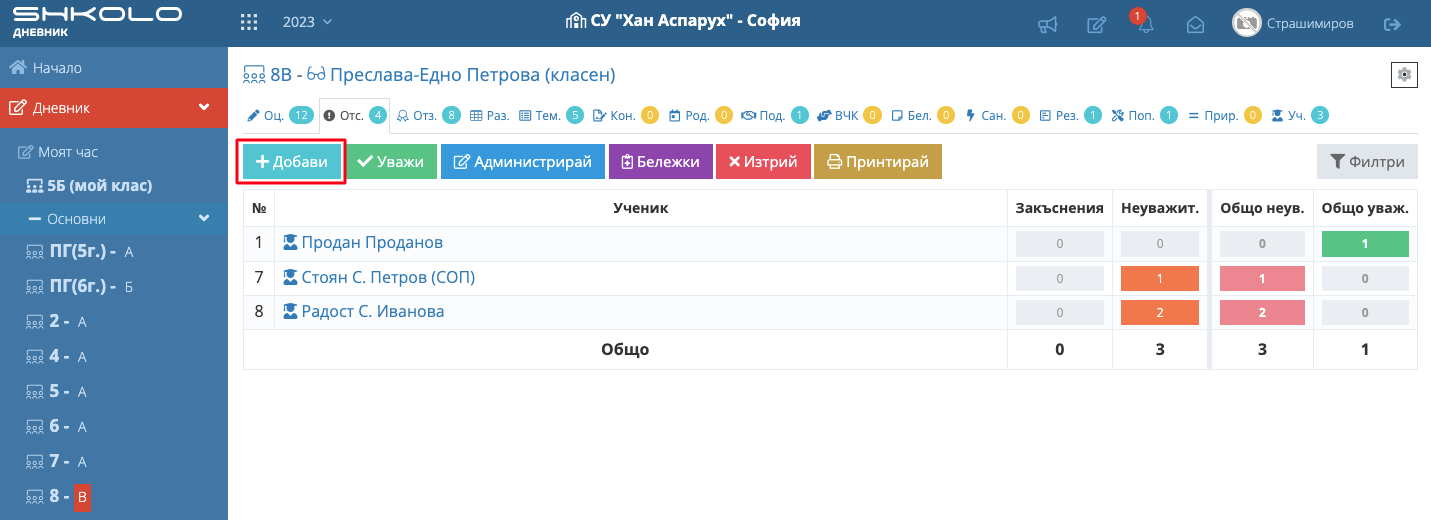Collapse the Основни group
1431x520 pixels.
[x=114, y=218]
